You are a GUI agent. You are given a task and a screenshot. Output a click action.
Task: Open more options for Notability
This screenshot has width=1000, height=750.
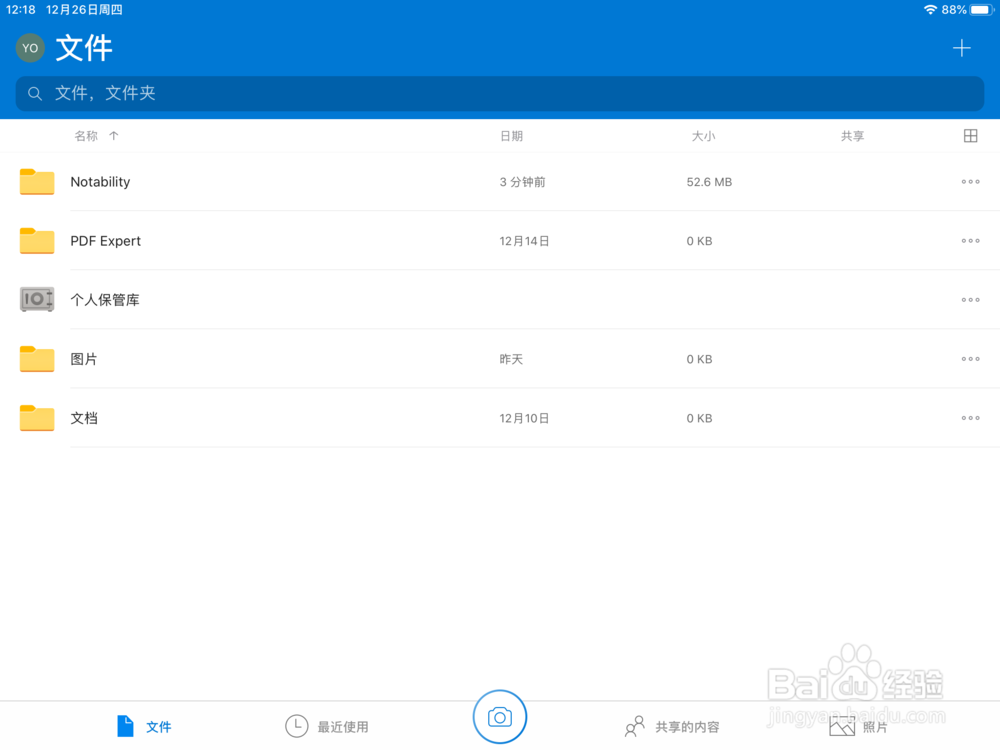[x=970, y=182]
